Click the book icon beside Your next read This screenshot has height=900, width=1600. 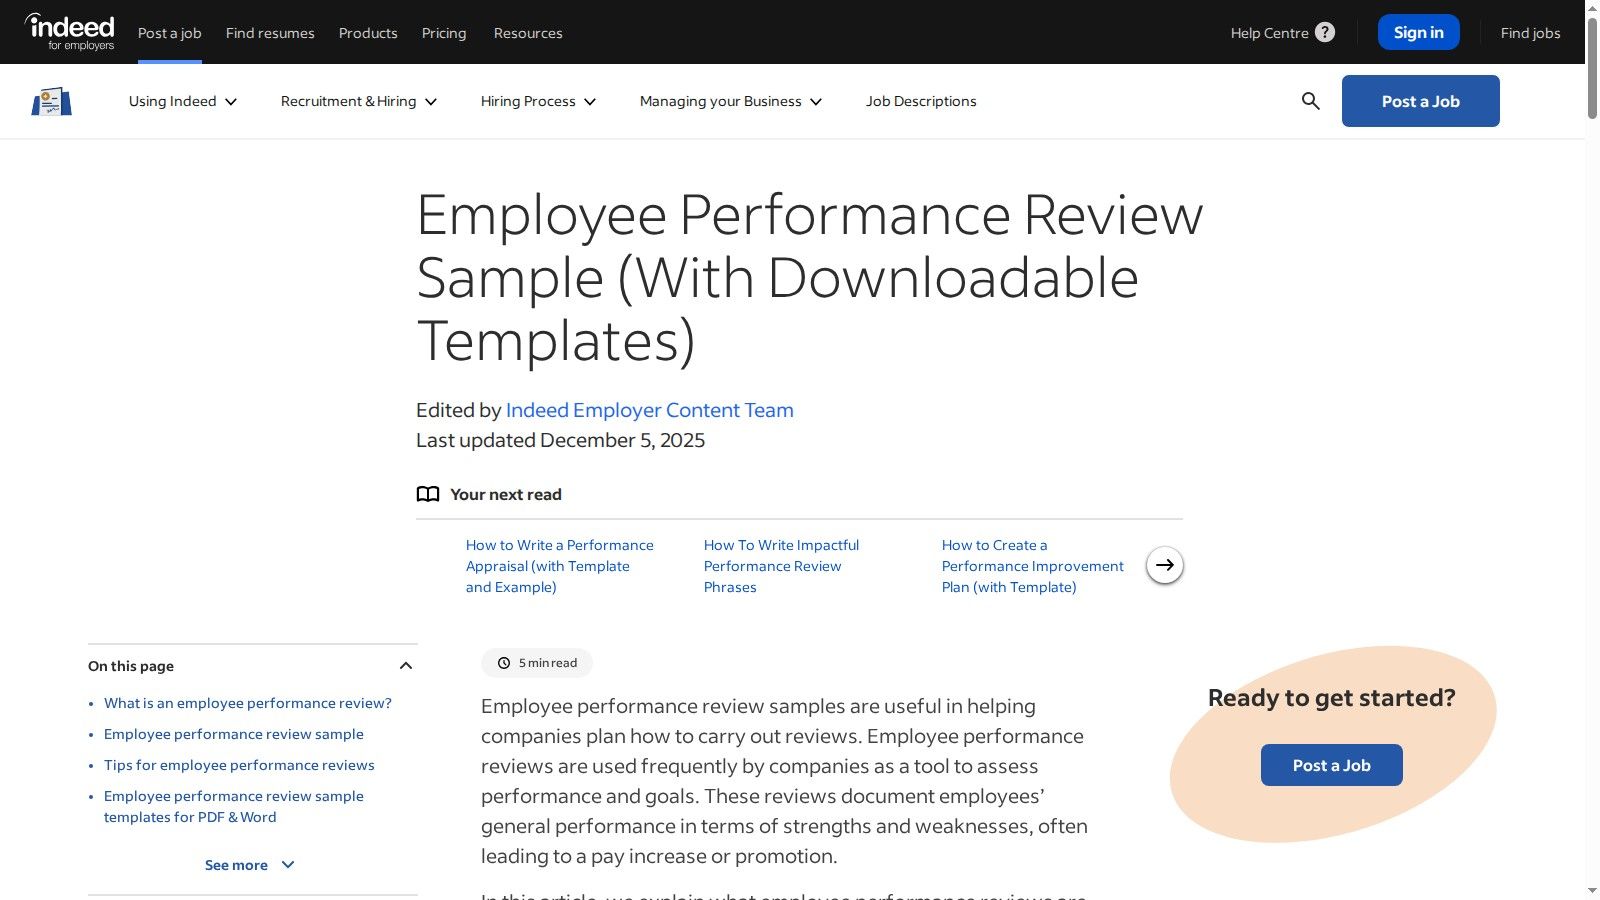click(x=428, y=493)
